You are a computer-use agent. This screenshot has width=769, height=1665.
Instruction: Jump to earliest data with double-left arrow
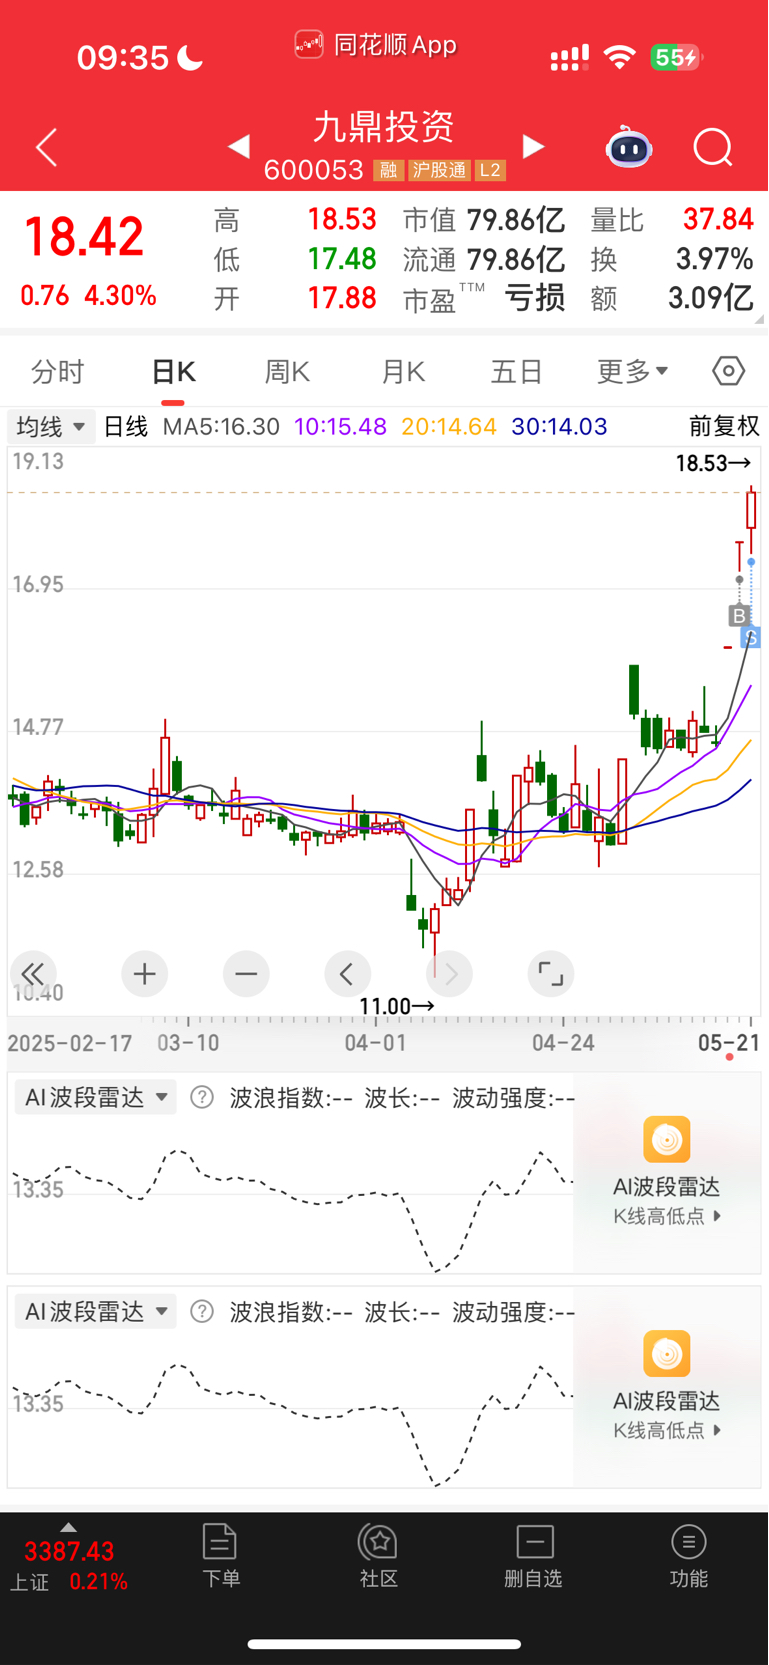pyautogui.click(x=33, y=974)
